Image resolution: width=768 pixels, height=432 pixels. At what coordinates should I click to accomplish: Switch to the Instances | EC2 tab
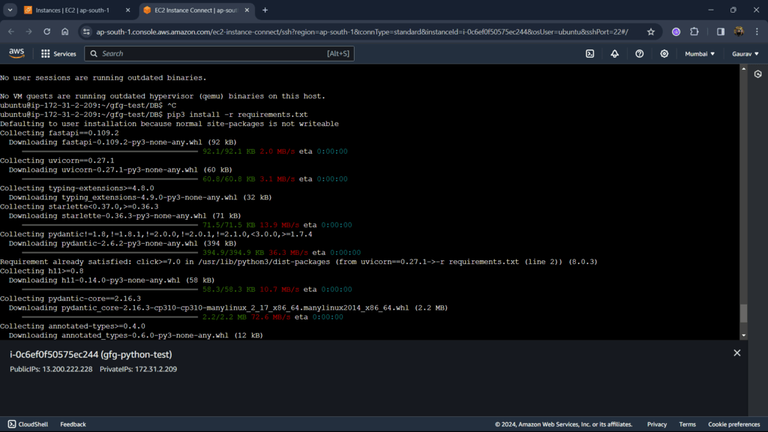[x=72, y=10]
